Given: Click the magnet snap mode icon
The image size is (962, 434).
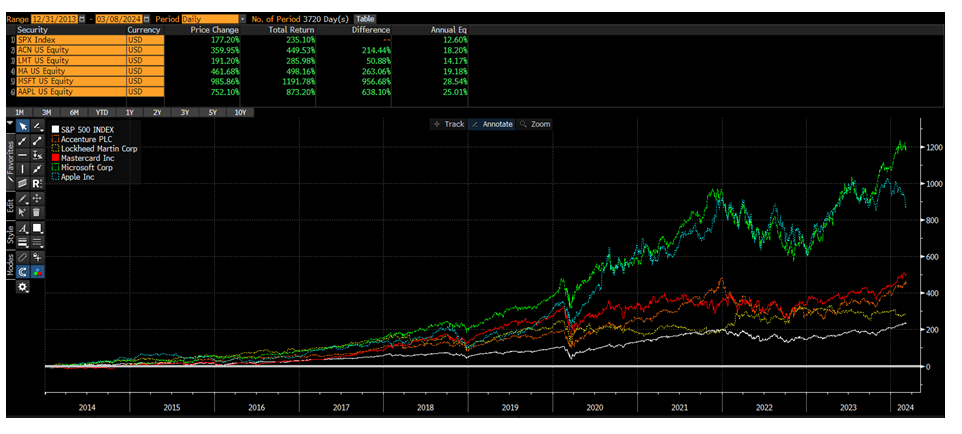Looking at the screenshot, I should 23,271.
